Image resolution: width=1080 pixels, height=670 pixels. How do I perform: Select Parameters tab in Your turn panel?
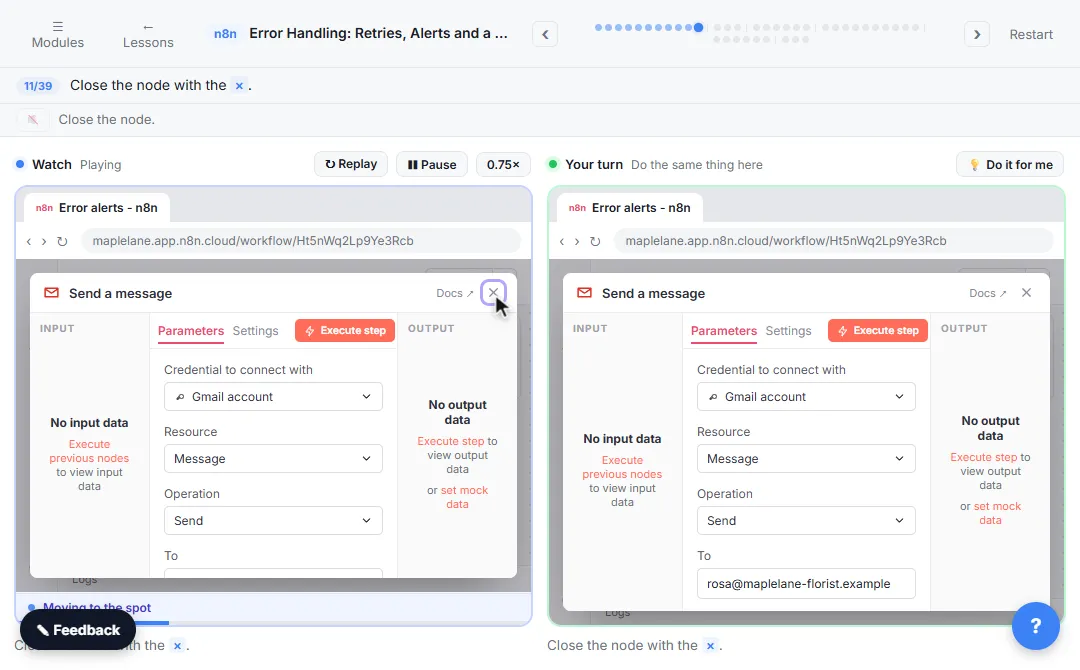(723, 331)
